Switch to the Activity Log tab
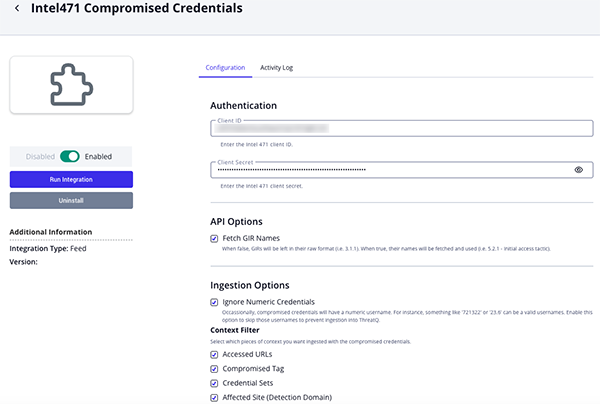The height and width of the screenshot is (404, 600). [x=276, y=68]
